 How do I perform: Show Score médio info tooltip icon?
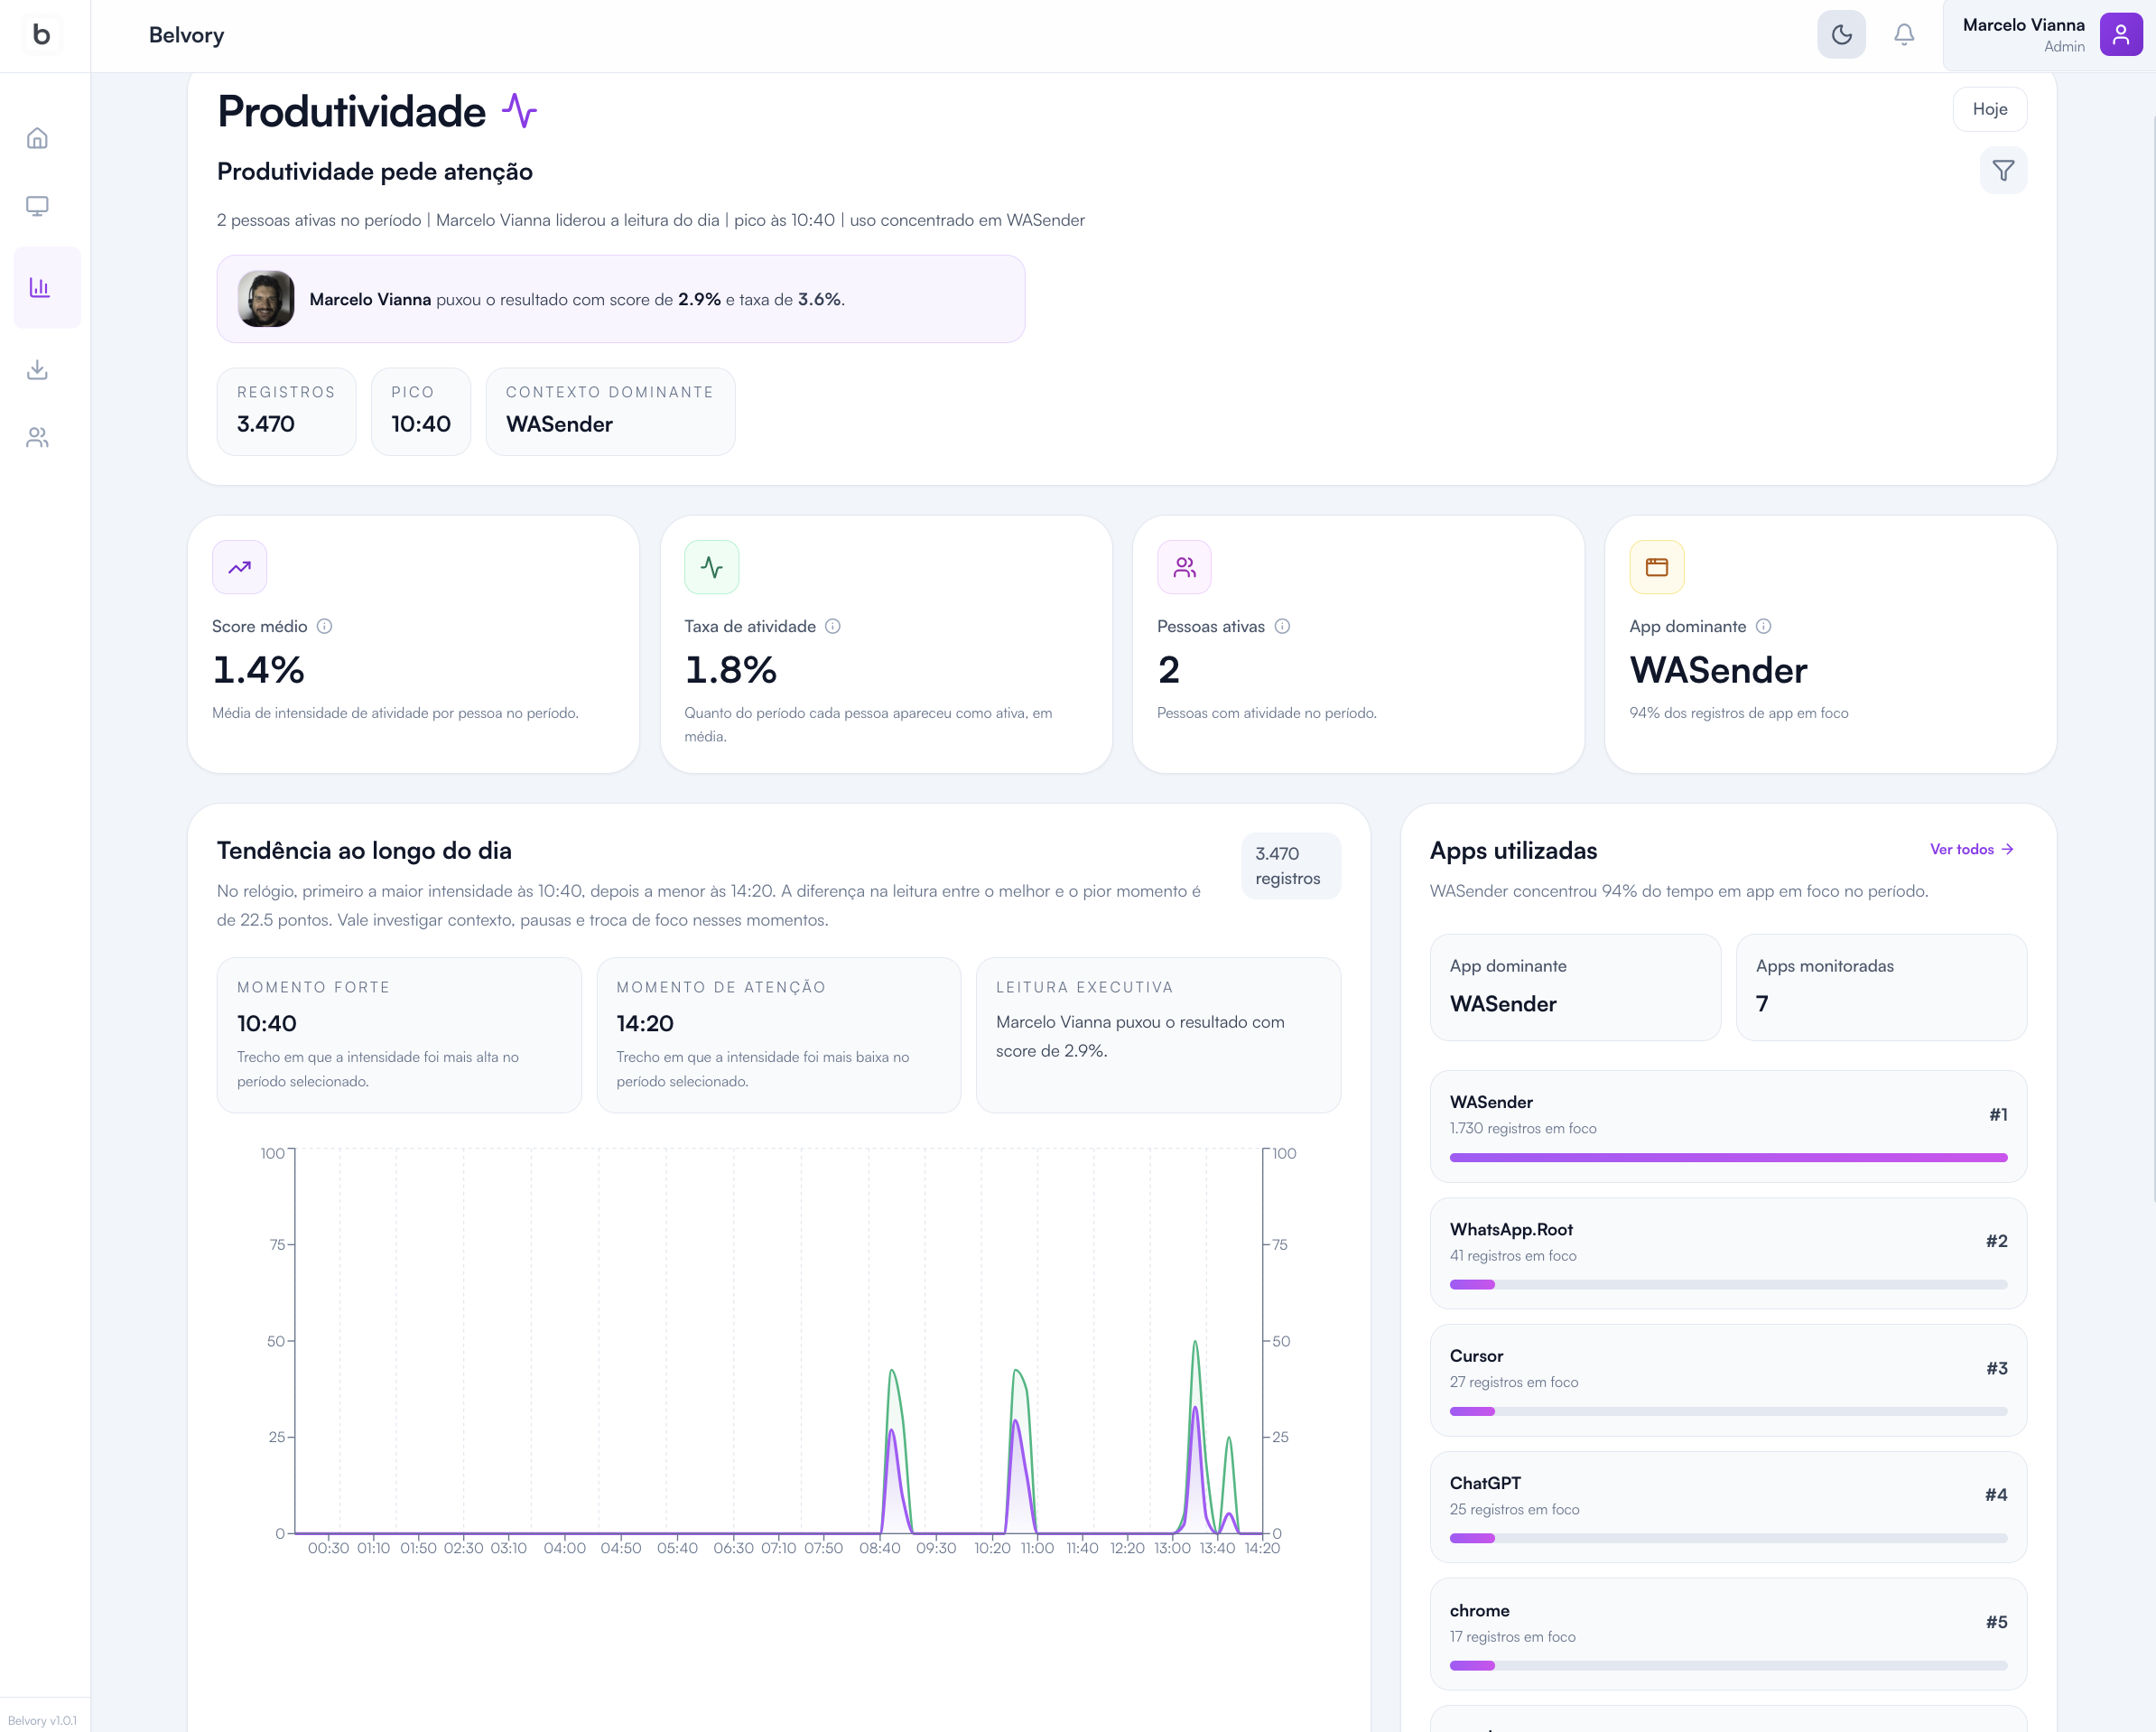(x=324, y=626)
